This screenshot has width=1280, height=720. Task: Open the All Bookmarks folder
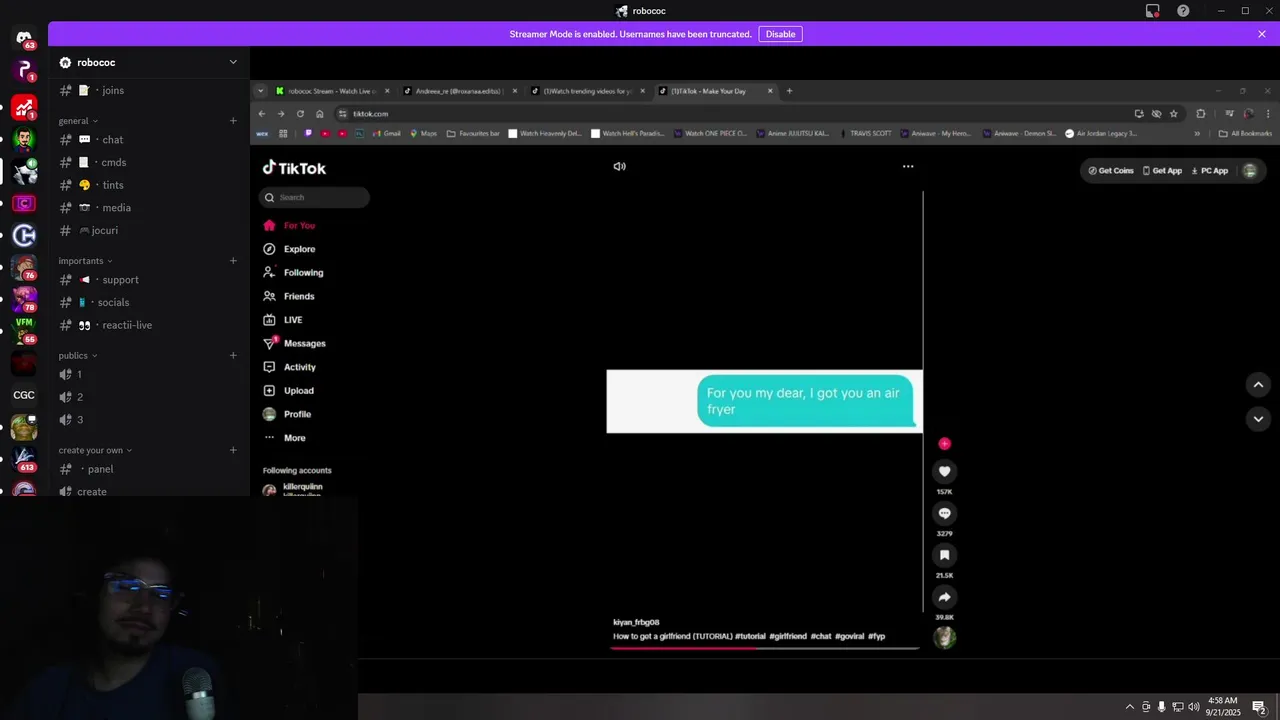[x=1245, y=133]
